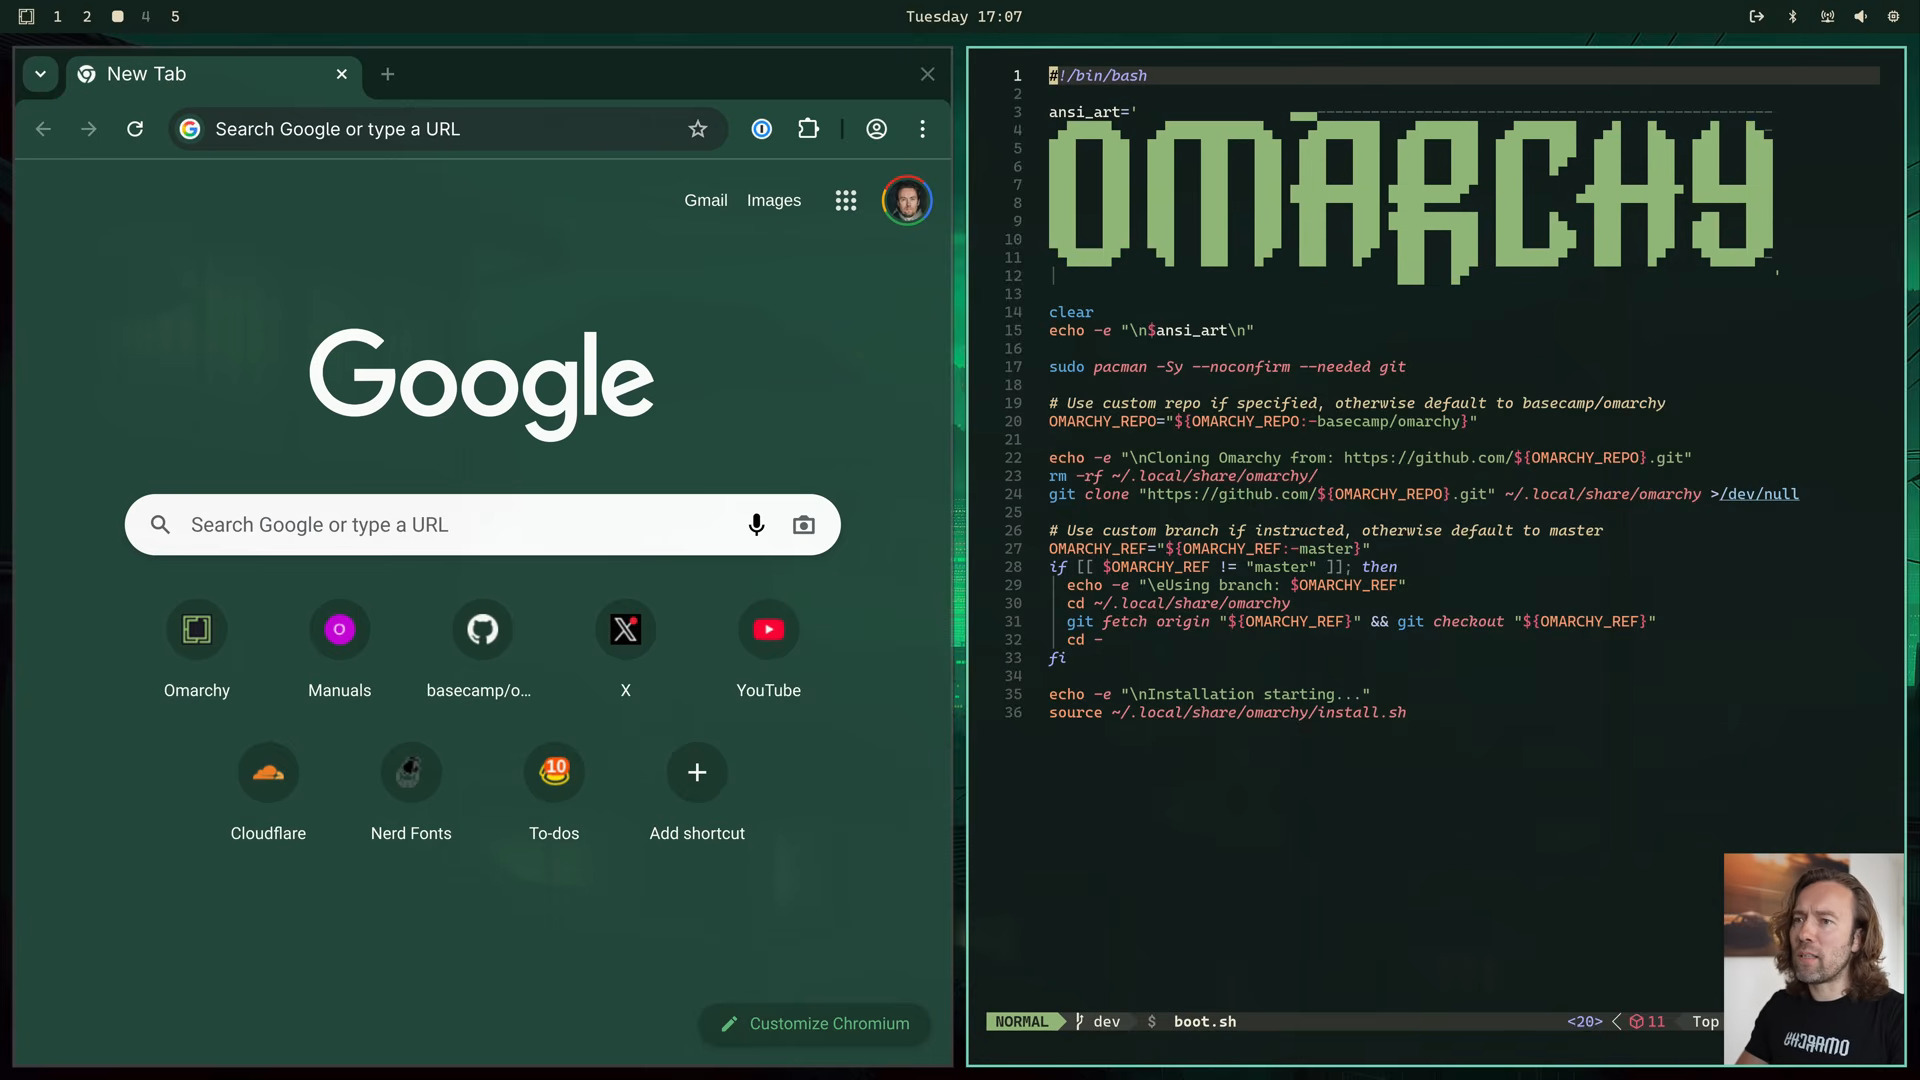The image size is (1920, 1080).
Task: Focus the Google search box
Action: 450,525
